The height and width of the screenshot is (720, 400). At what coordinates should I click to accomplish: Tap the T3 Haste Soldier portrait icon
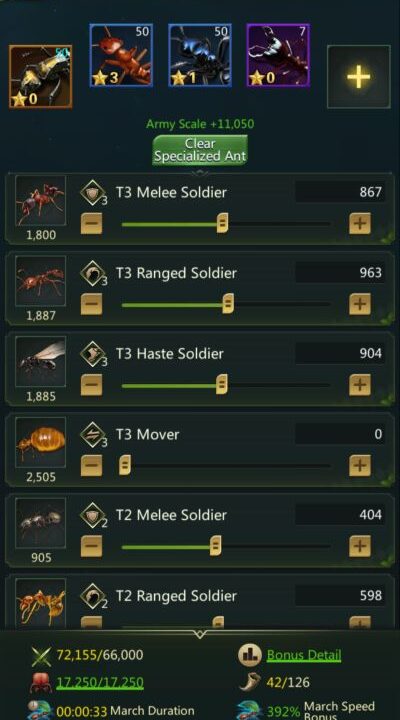coord(40,361)
